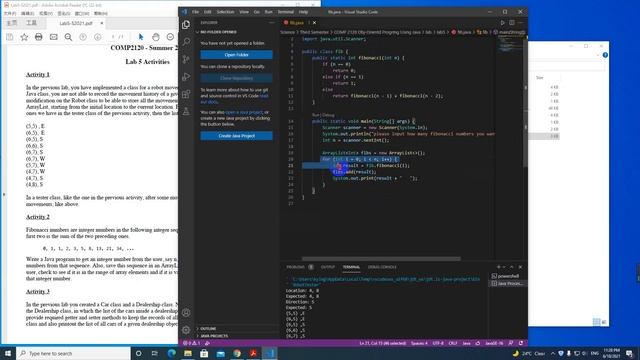Switch to the Output panel tab
Screen dimensions: 640x360
[328, 267]
